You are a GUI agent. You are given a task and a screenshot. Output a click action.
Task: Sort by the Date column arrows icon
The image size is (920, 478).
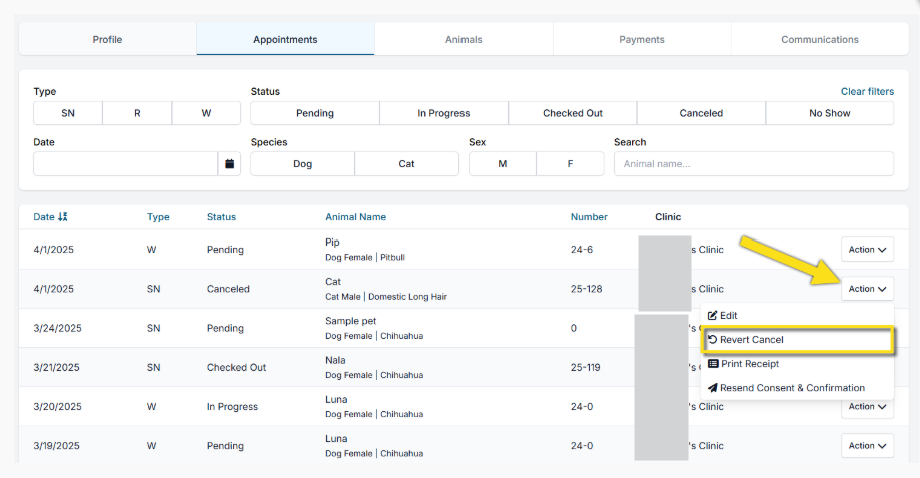click(63, 217)
